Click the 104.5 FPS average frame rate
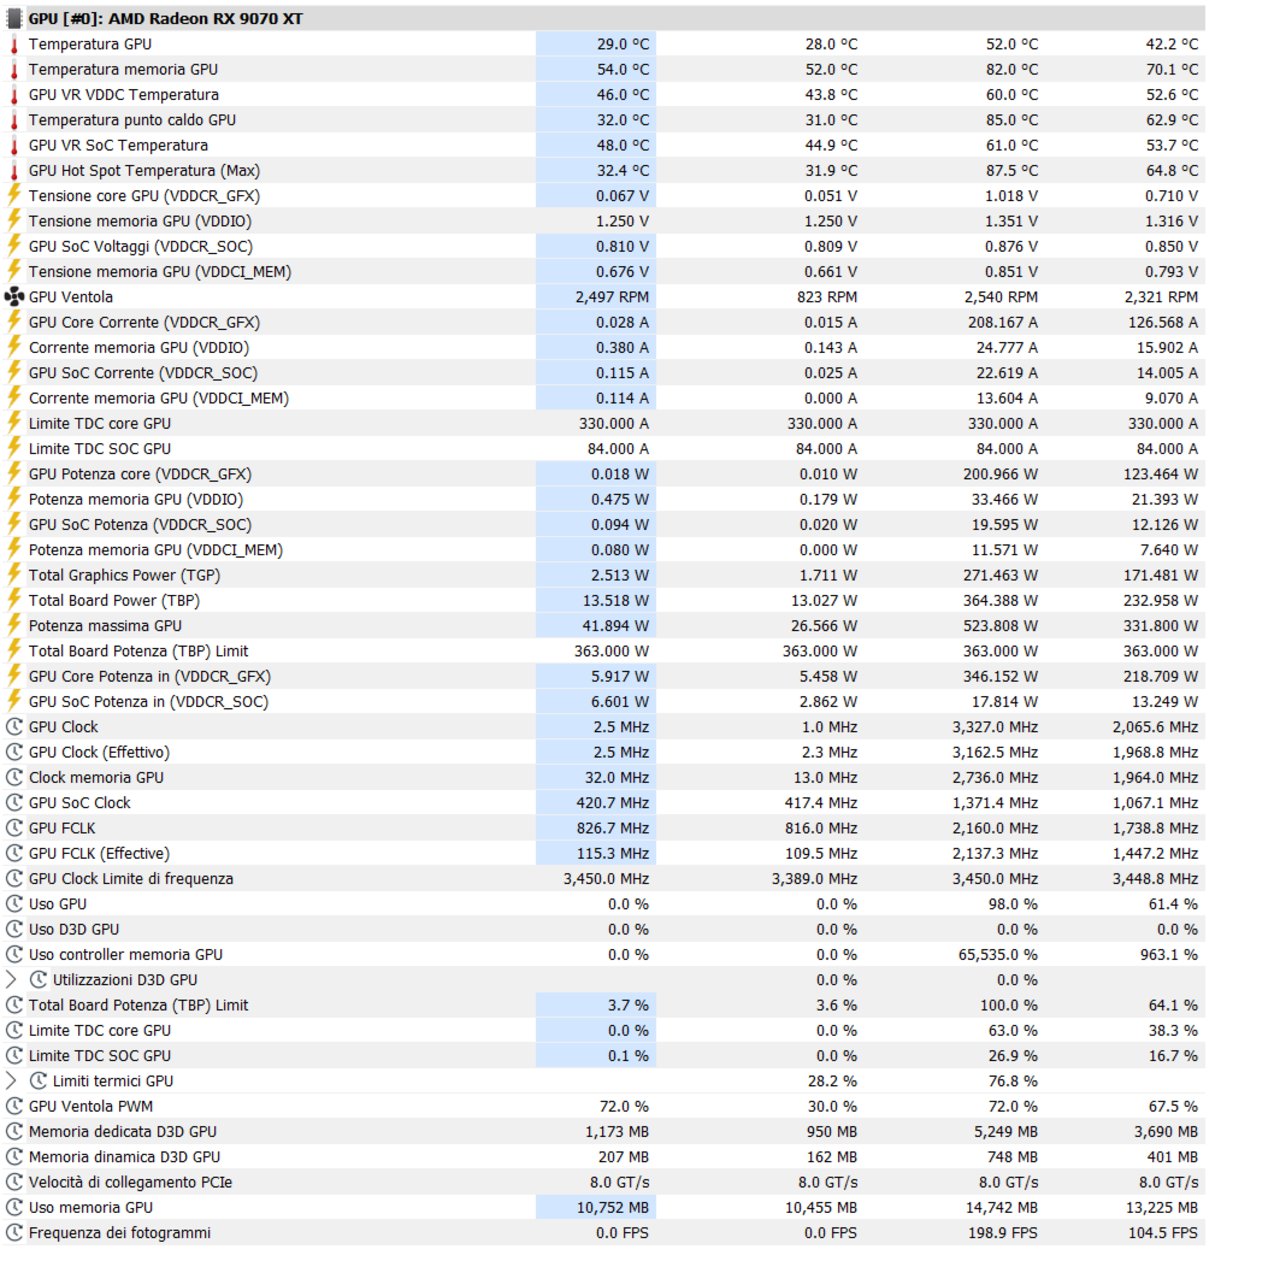Viewport: 1280px width, 1261px height. click(1163, 1233)
